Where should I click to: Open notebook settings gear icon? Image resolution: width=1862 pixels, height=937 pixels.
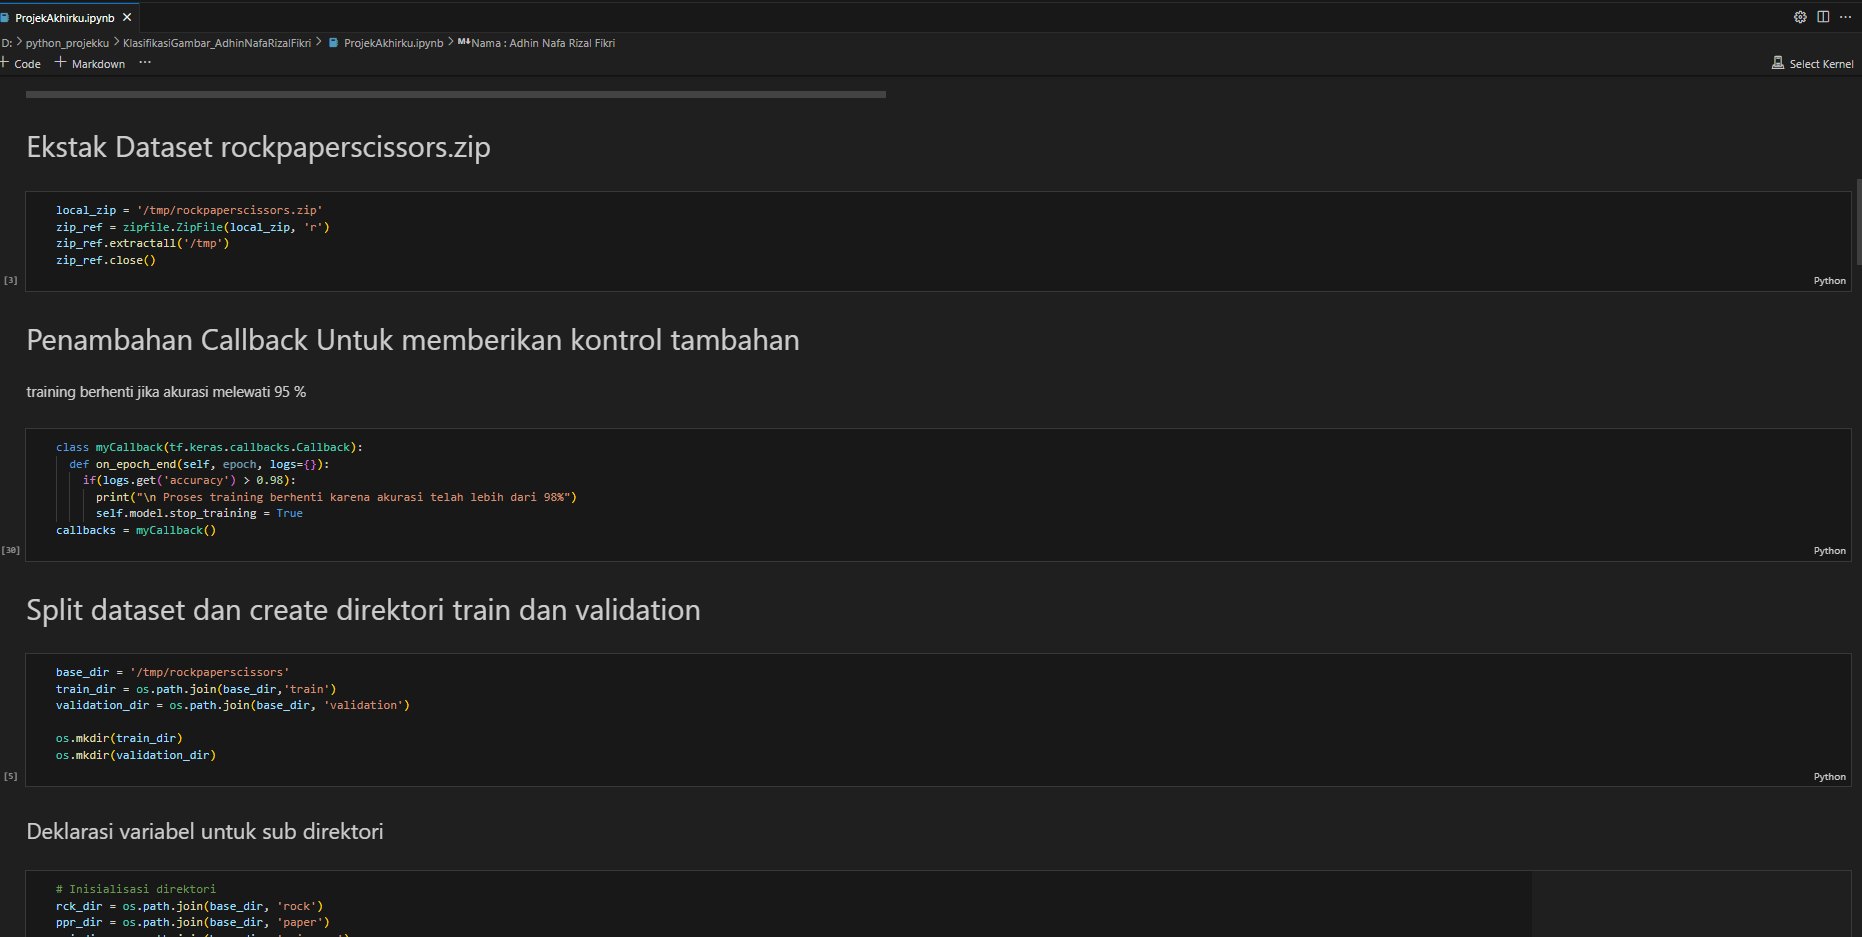1800,17
